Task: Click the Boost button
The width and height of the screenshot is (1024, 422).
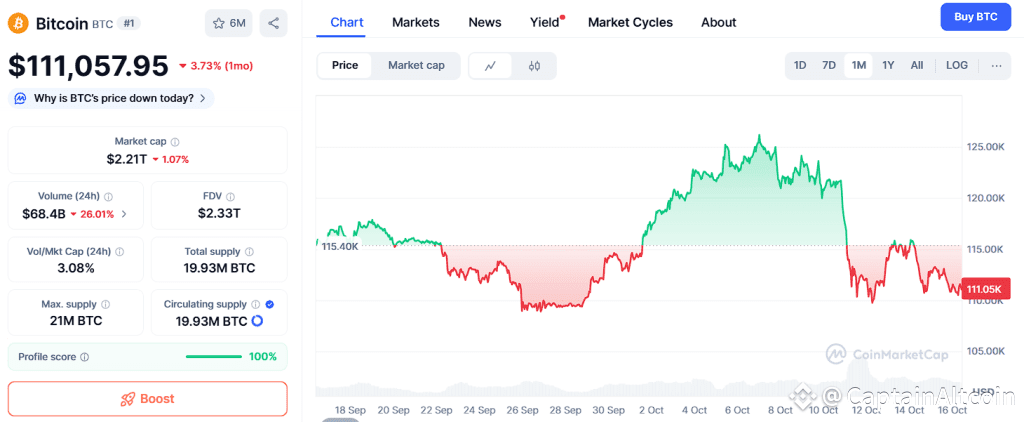Action: coord(147,399)
